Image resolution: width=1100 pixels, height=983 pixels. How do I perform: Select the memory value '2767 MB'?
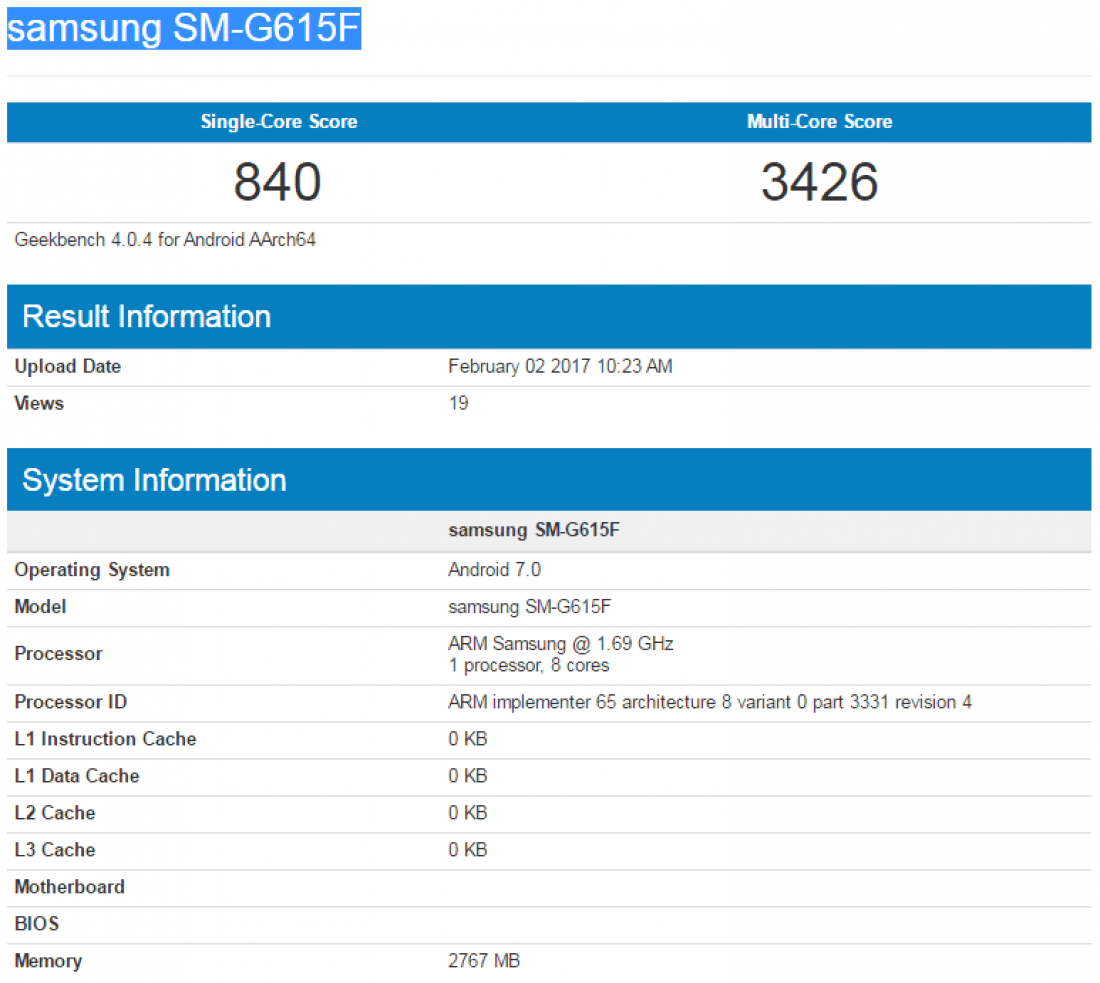(x=484, y=961)
